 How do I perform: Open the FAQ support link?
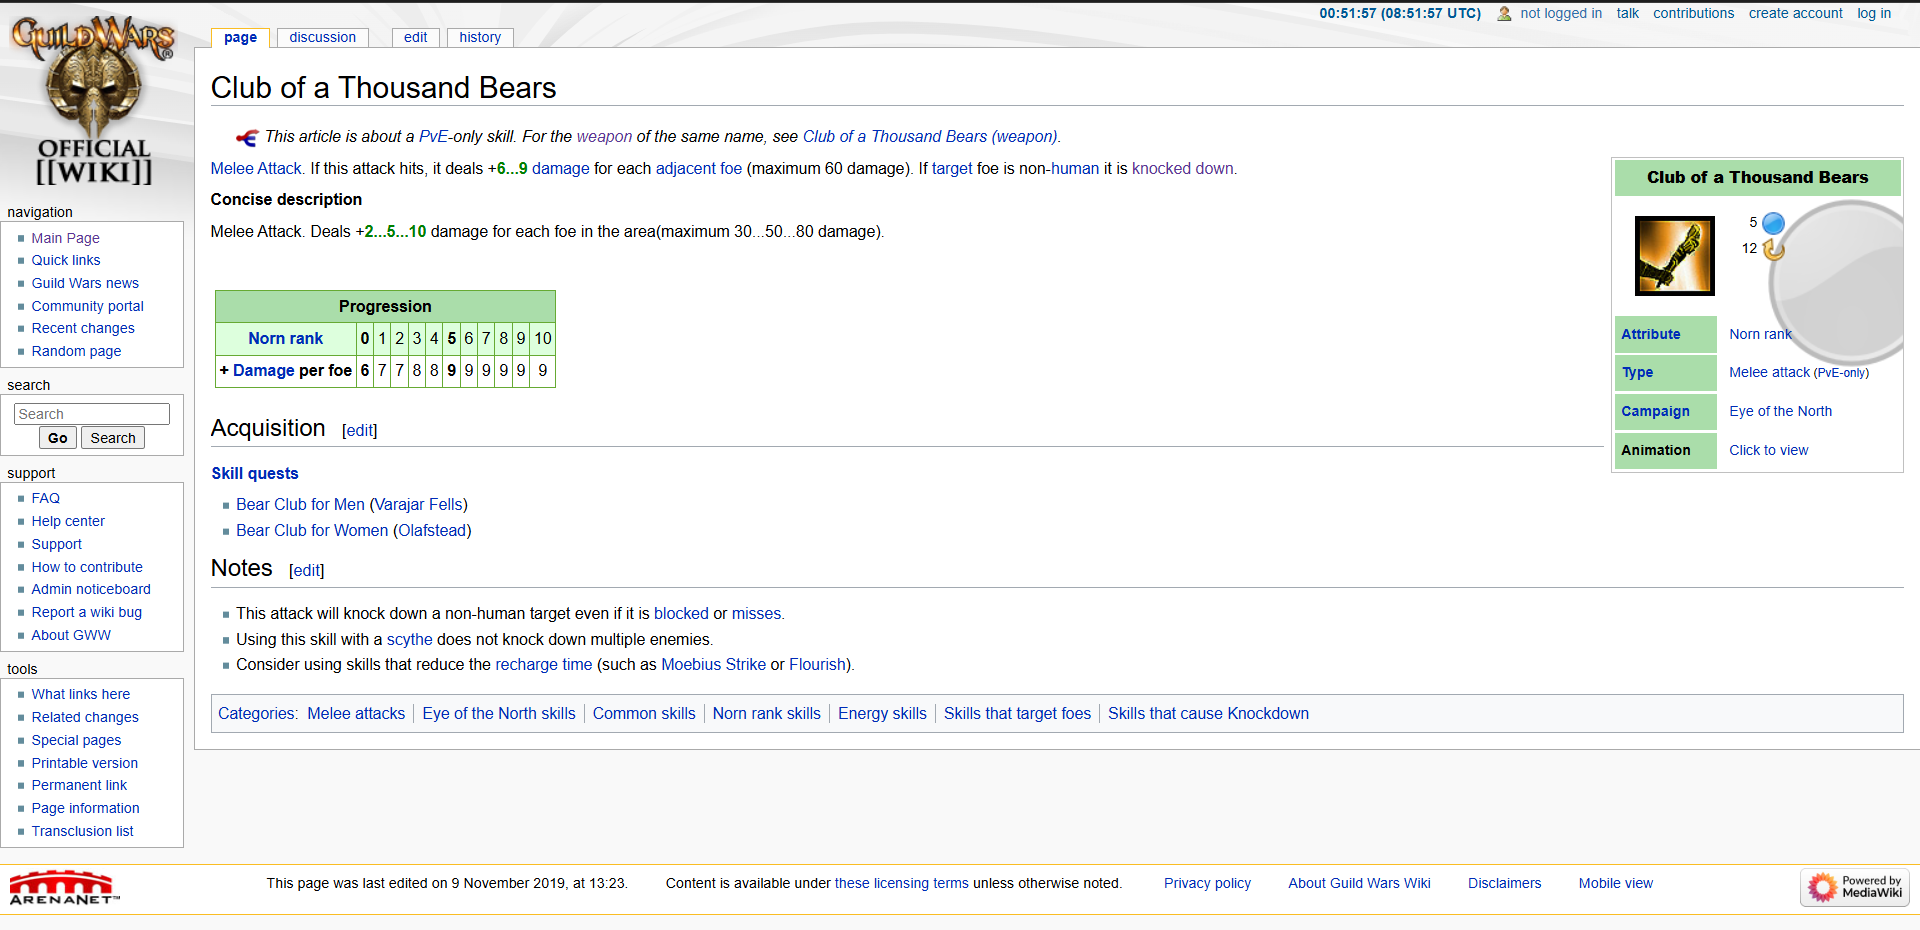45,498
